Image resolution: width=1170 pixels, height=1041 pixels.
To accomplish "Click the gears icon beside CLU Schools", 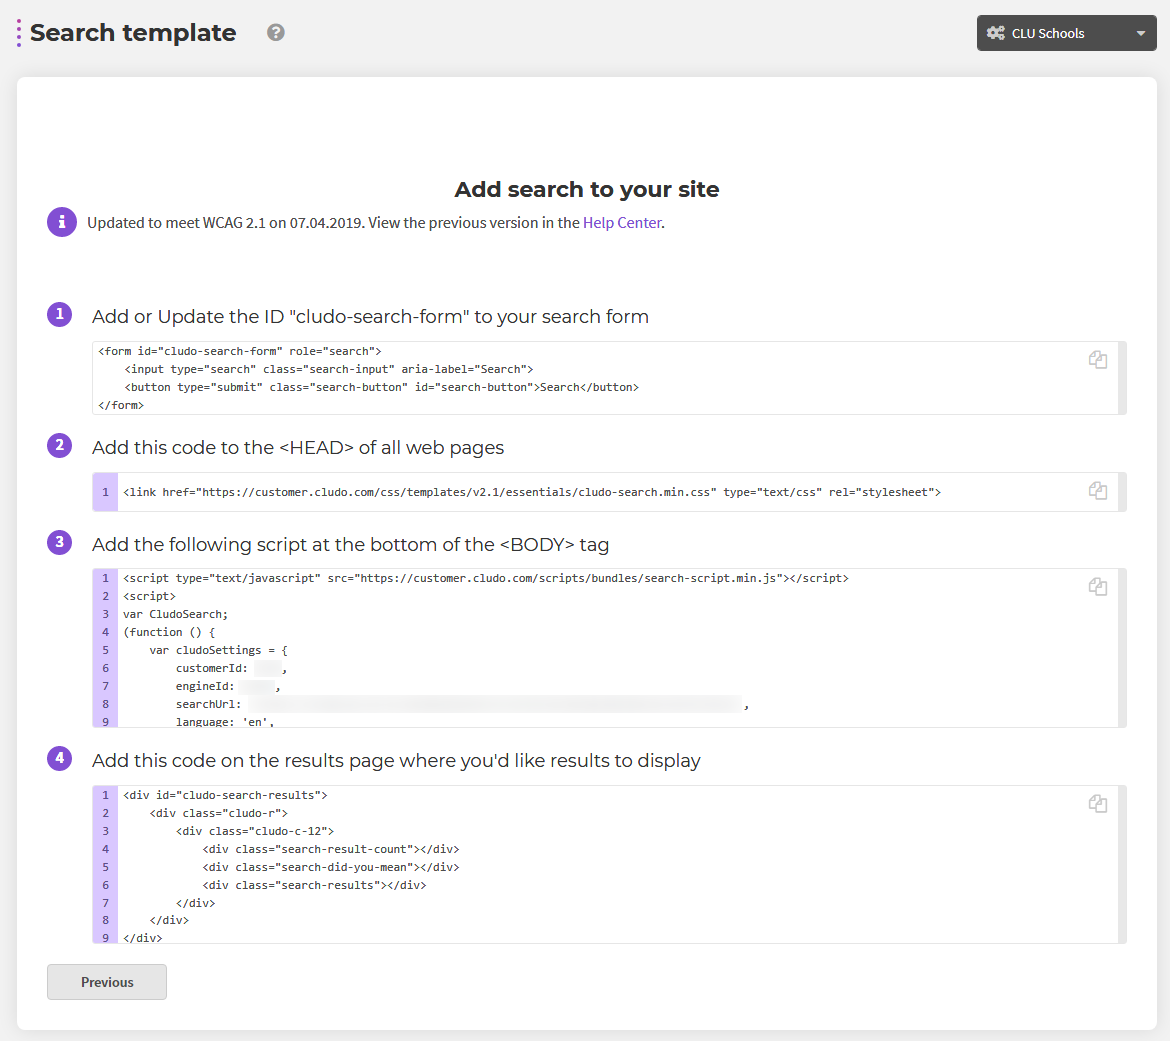I will (x=995, y=33).
